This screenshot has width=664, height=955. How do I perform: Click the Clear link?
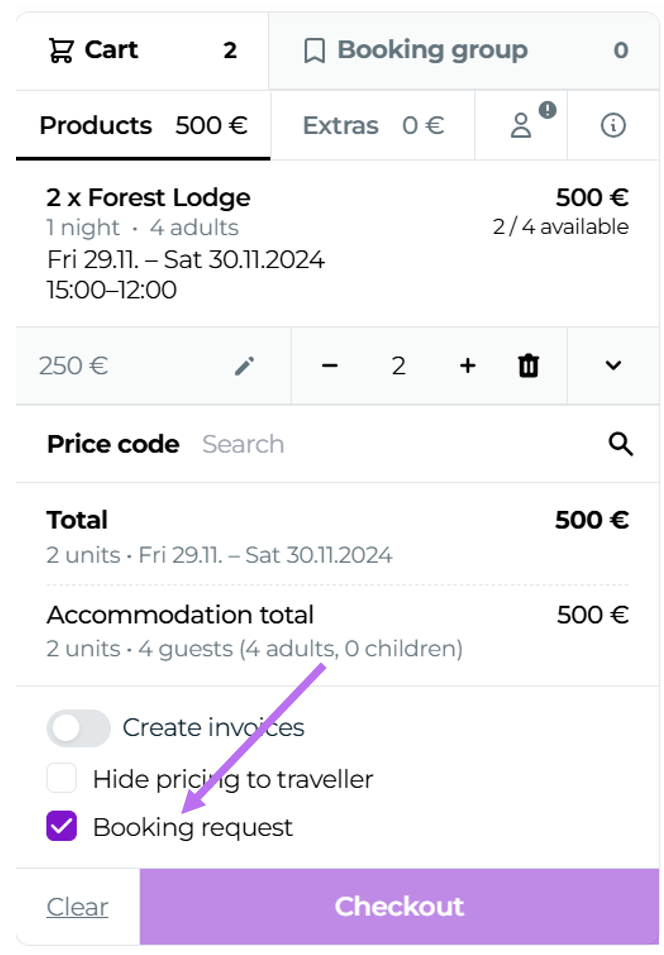tap(77, 907)
